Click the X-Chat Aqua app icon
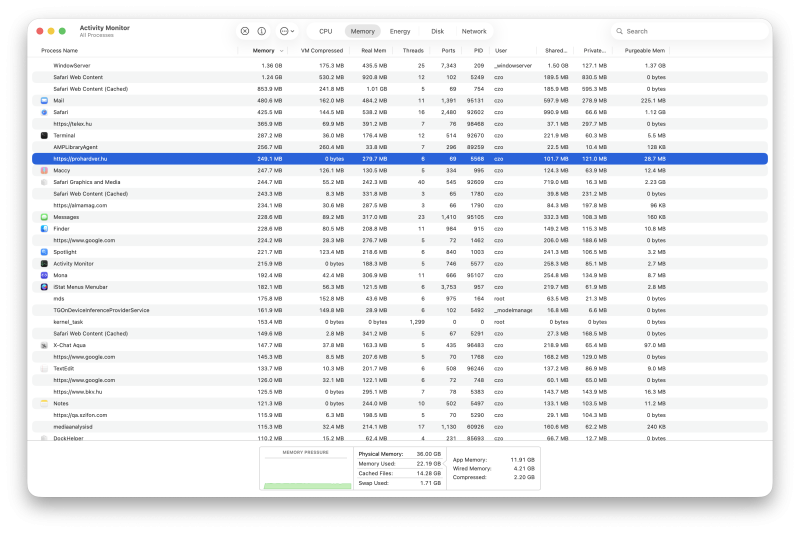The height and width of the screenshot is (533, 800). pos(44,345)
